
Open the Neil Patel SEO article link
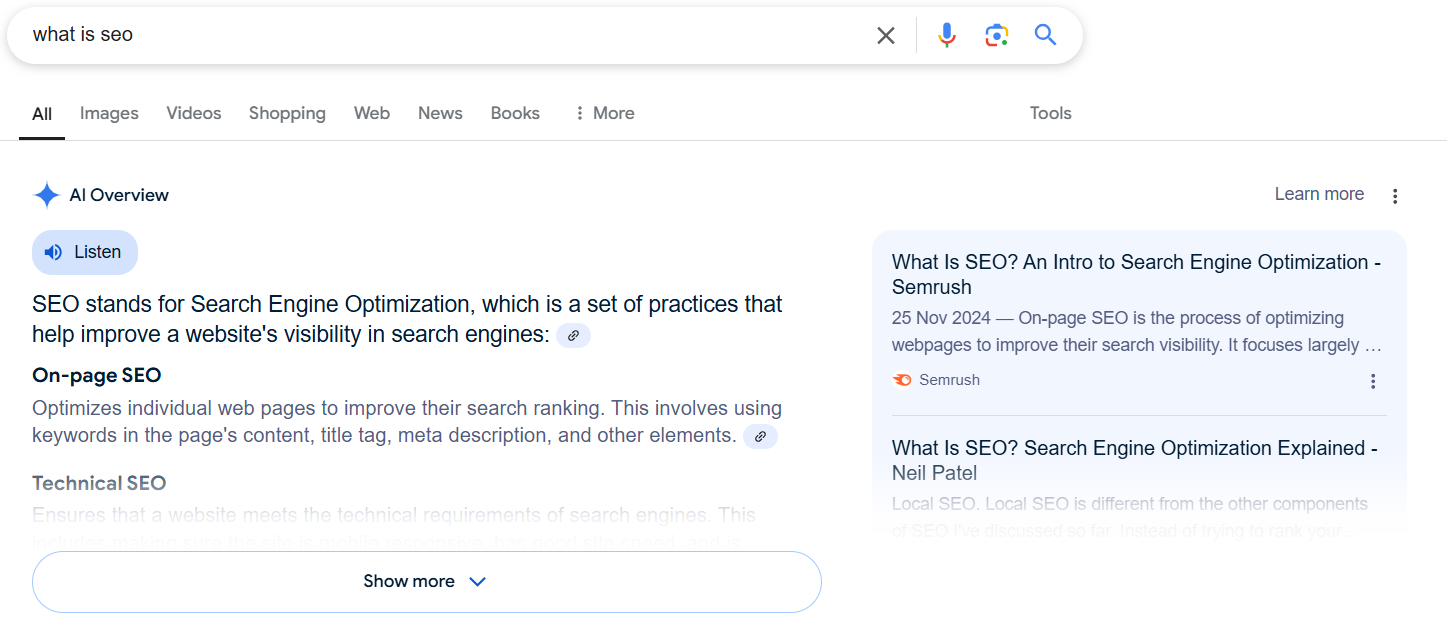(1130, 460)
